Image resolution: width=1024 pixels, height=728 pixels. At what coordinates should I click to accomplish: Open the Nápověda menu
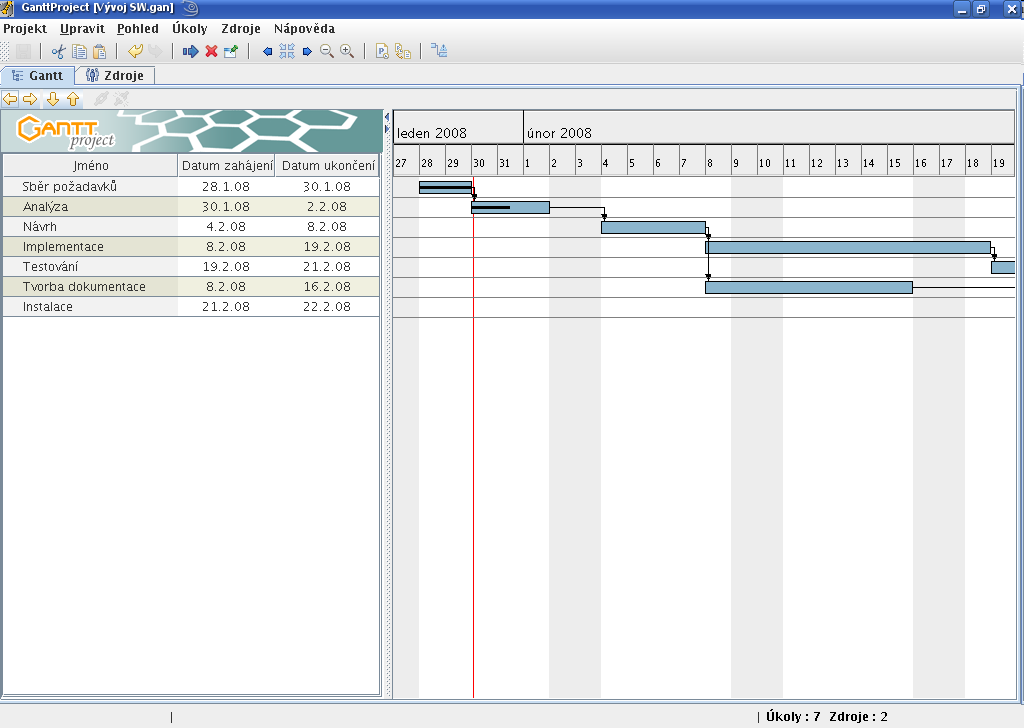(304, 29)
